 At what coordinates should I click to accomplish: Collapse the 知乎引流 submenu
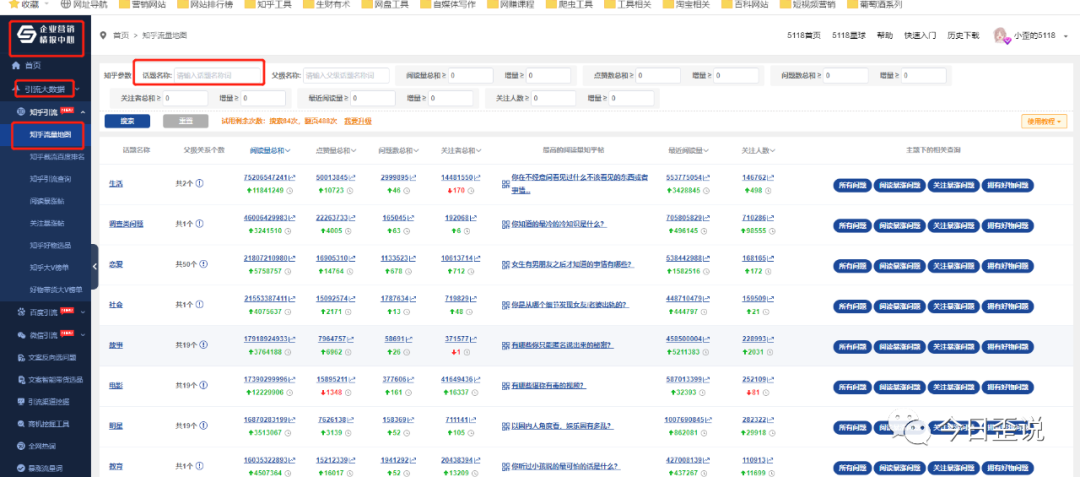click(x=83, y=112)
